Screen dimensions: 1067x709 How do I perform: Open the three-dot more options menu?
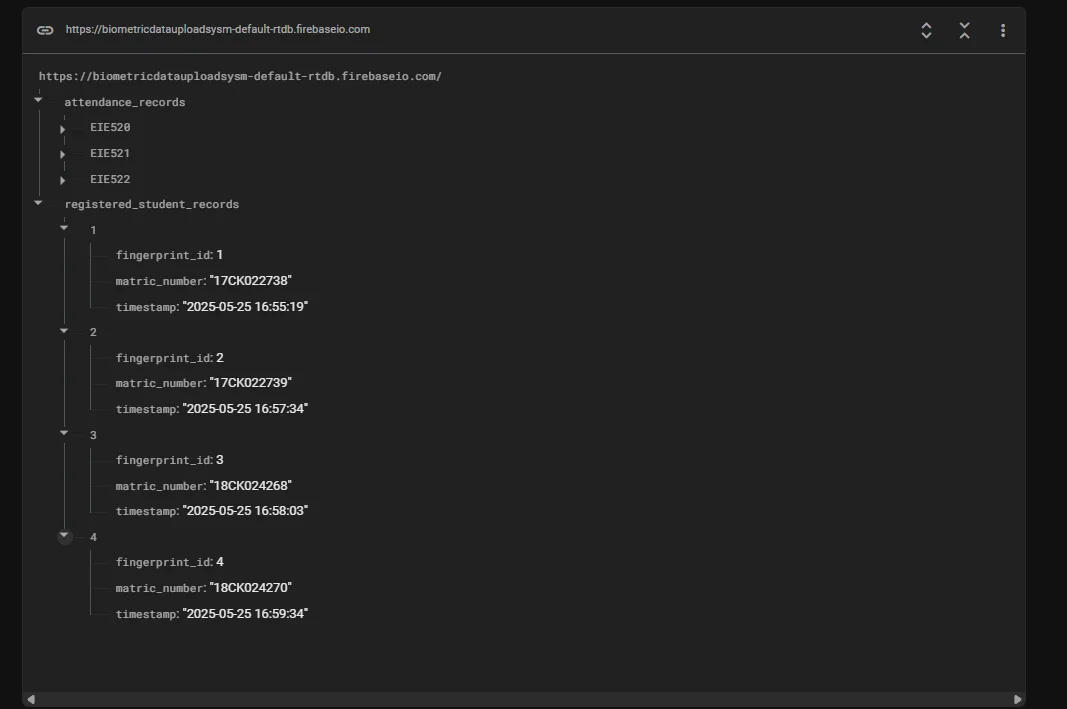tap(1002, 30)
